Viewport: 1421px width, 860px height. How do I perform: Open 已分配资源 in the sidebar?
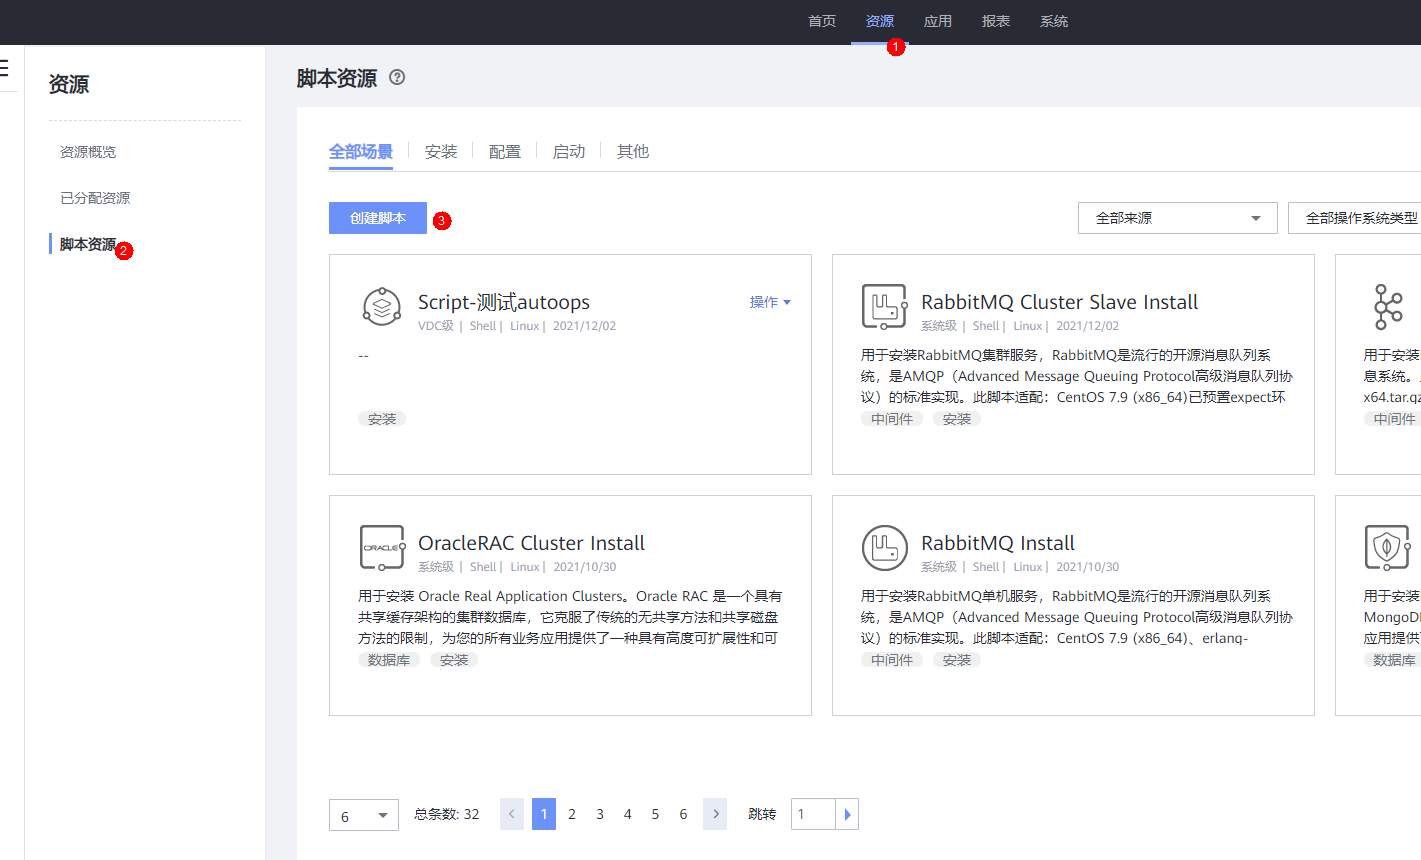tap(95, 198)
